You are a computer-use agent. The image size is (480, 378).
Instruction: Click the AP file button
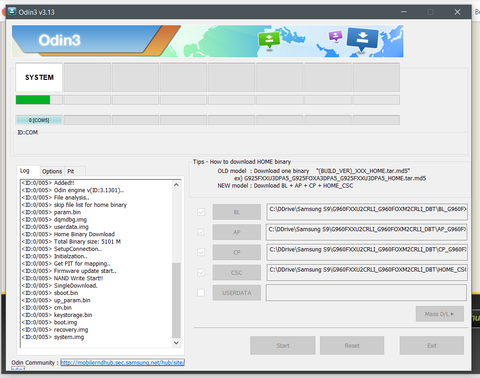237,232
